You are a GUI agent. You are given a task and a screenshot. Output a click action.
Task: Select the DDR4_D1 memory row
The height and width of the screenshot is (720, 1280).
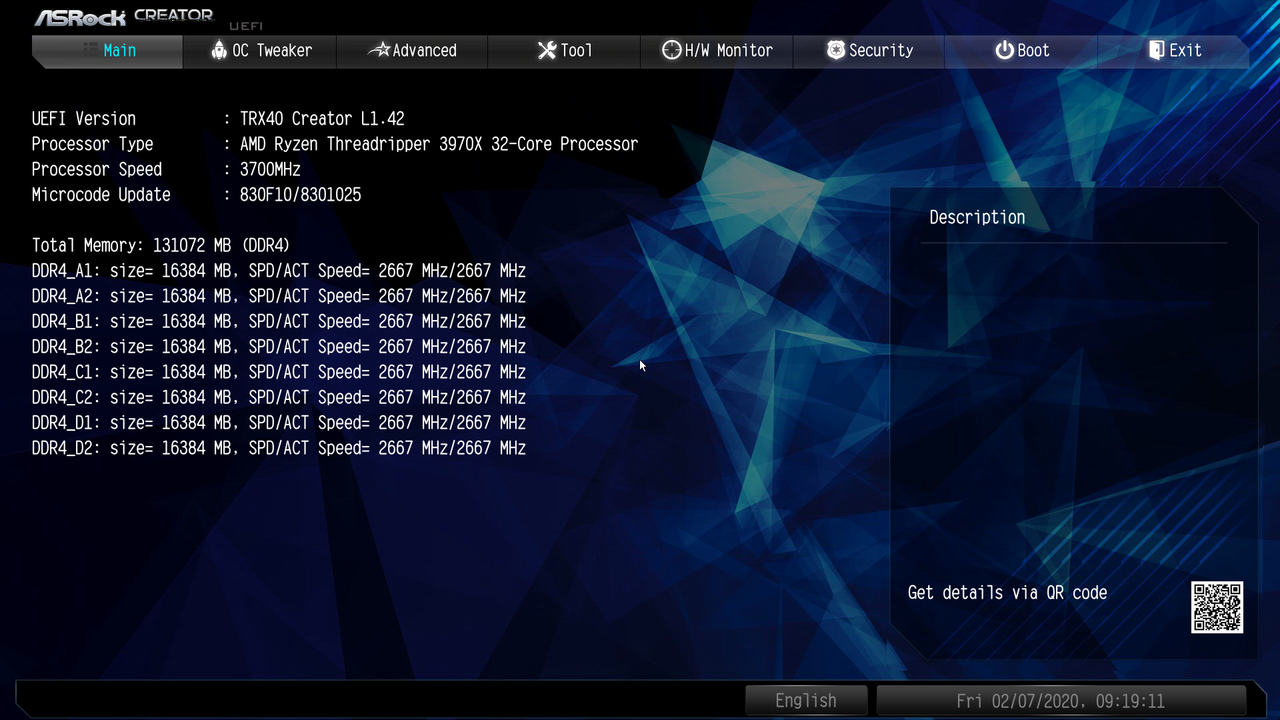tap(278, 423)
